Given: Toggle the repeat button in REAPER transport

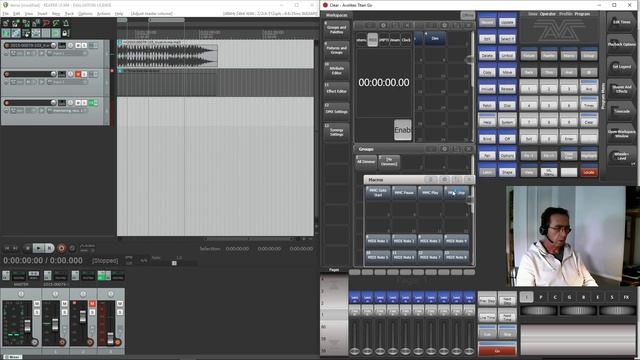Looking at the screenshot, I should click(x=72, y=248).
